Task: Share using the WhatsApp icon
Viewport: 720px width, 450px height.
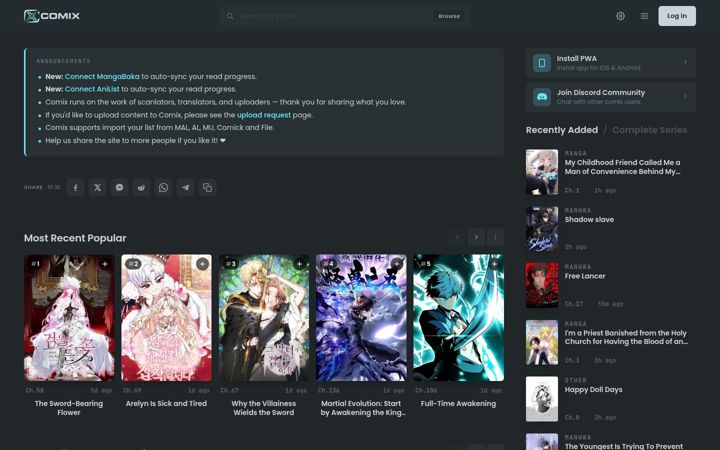Action: coord(163,187)
